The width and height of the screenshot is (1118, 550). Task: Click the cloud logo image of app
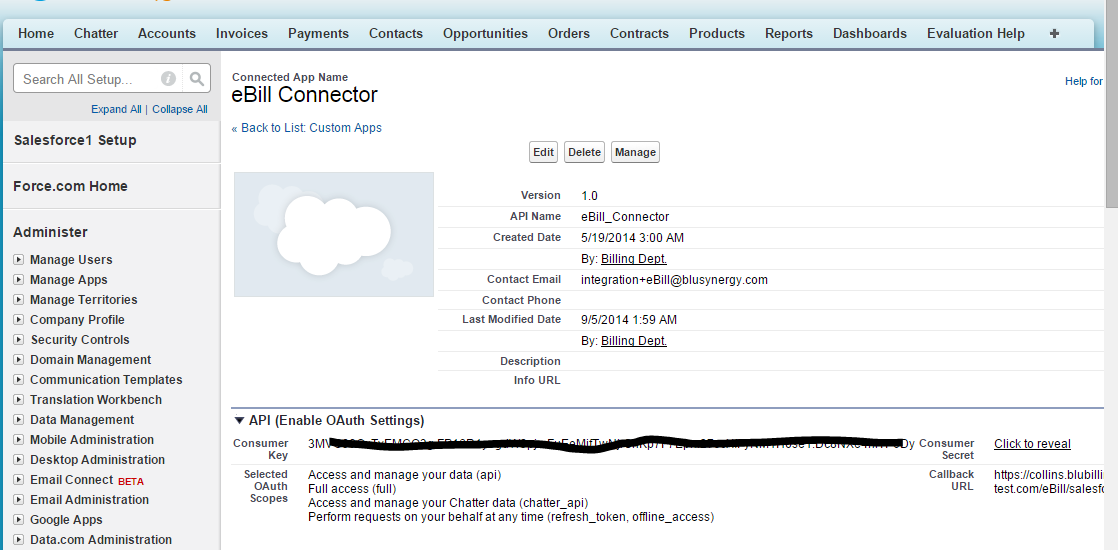[334, 234]
